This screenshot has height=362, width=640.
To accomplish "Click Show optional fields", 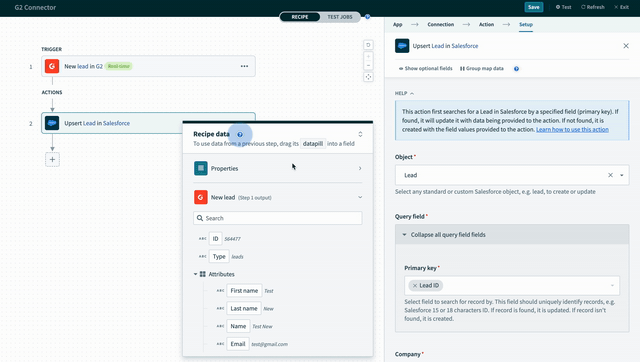I will (x=425, y=69).
